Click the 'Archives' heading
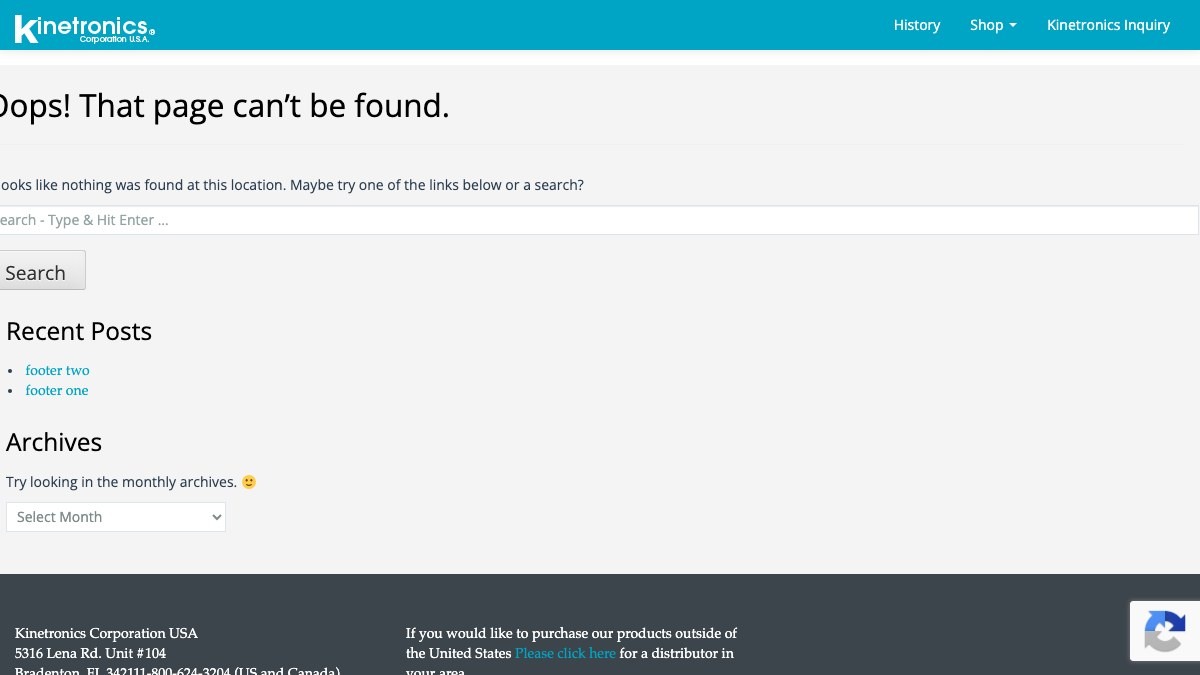The image size is (1200, 675). pos(54,442)
